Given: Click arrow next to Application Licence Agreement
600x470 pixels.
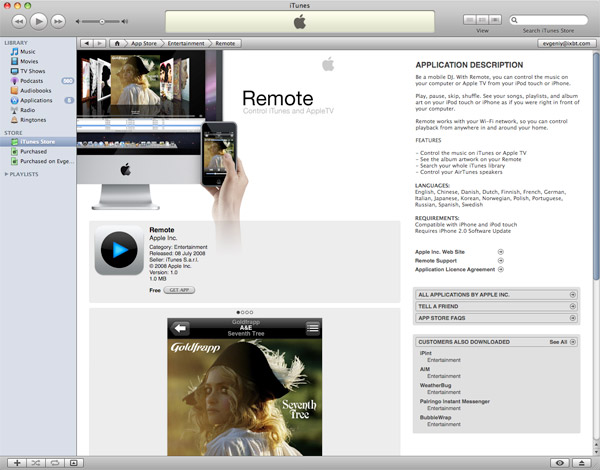Looking at the screenshot, I should (501, 269).
